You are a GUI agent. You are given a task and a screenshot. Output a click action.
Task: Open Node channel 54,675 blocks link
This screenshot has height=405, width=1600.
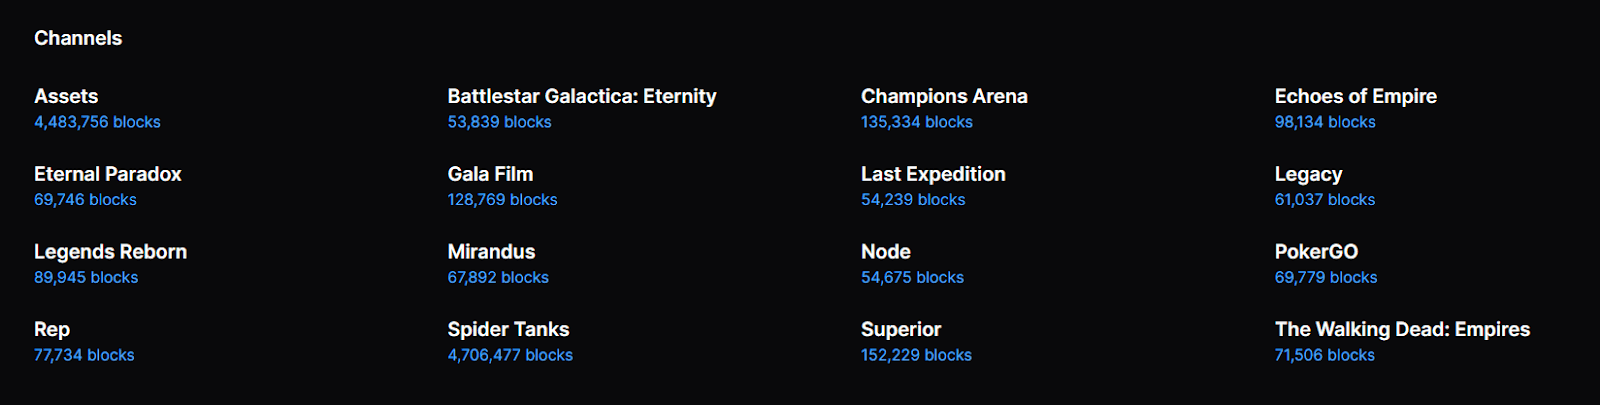[x=912, y=278]
